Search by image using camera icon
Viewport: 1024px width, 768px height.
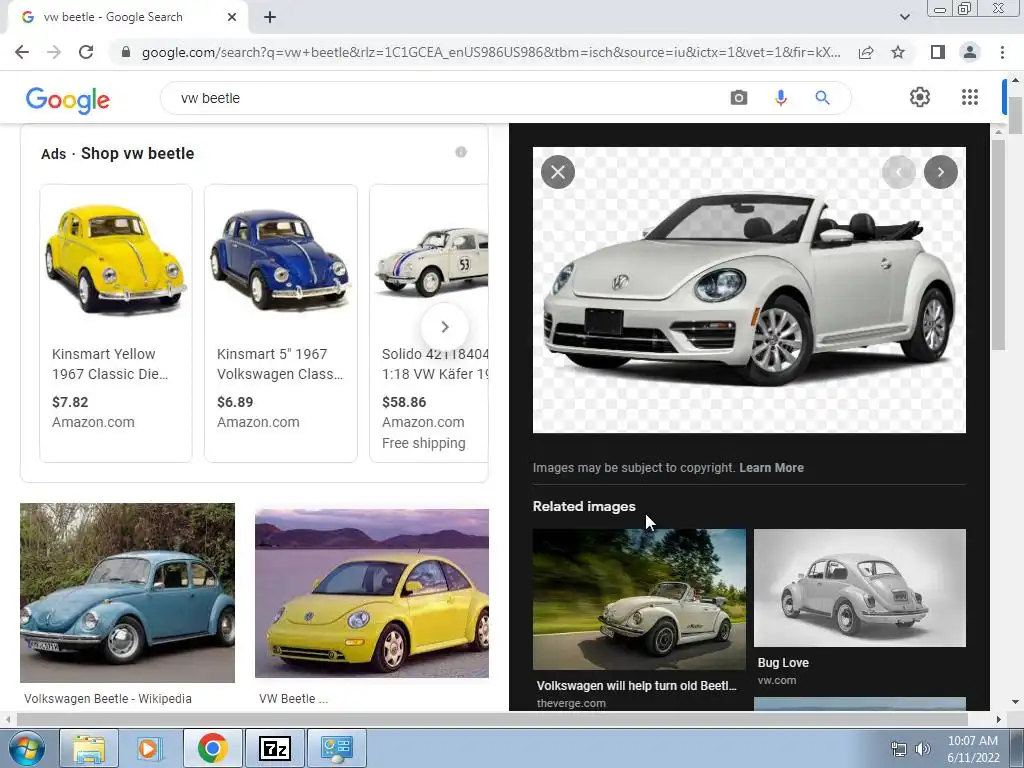739,98
